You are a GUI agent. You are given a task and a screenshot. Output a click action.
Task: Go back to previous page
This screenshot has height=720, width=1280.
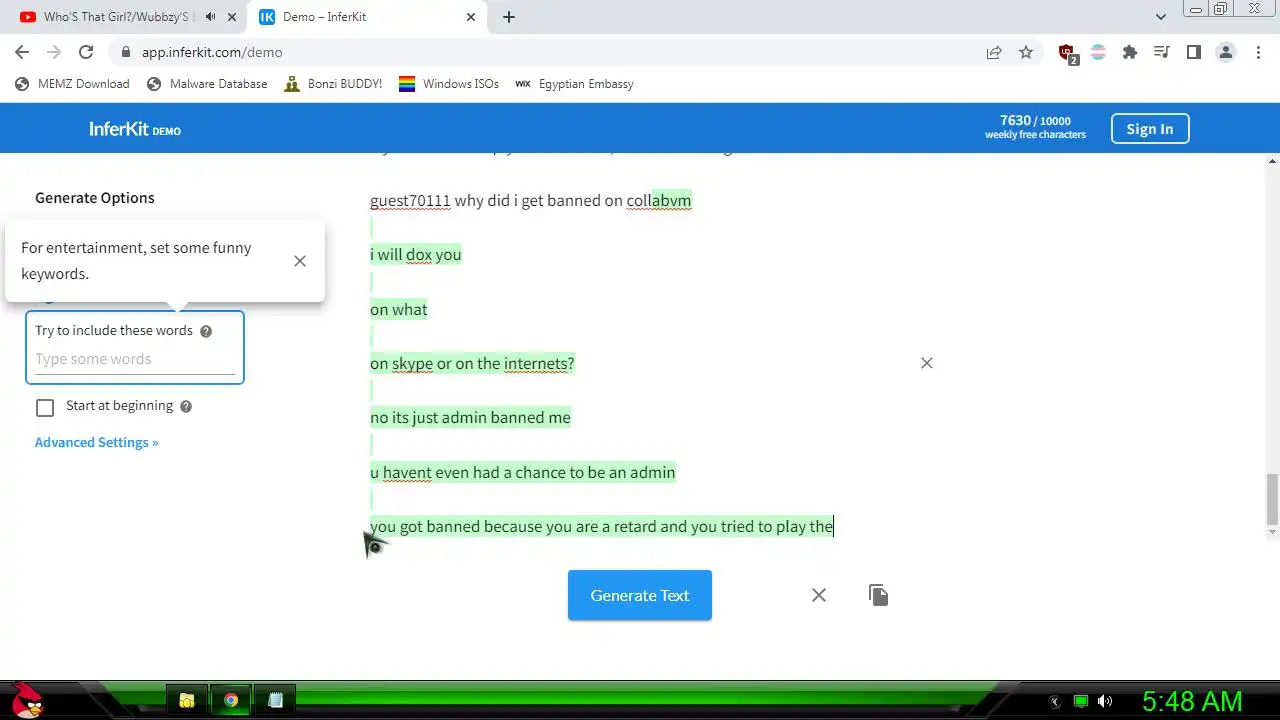point(22,52)
